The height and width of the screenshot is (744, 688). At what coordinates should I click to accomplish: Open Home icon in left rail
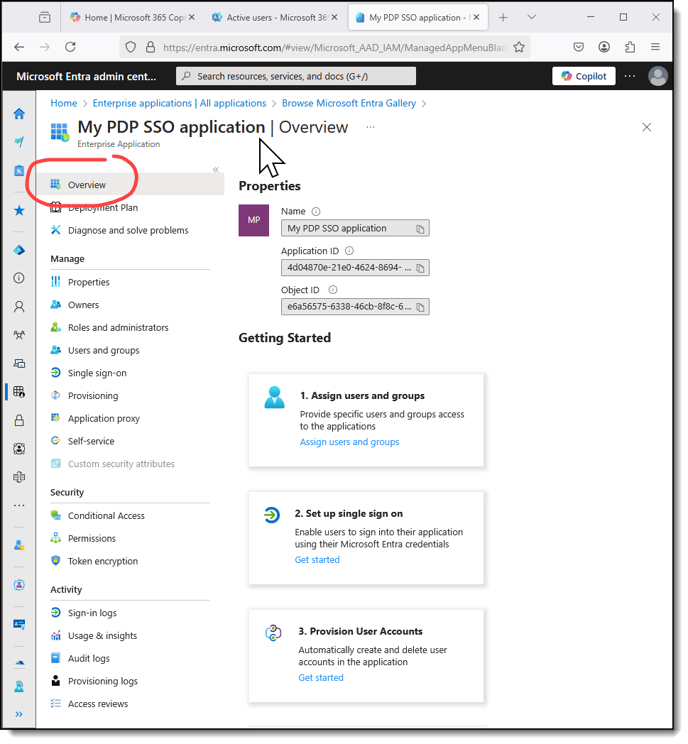[x=19, y=114]
